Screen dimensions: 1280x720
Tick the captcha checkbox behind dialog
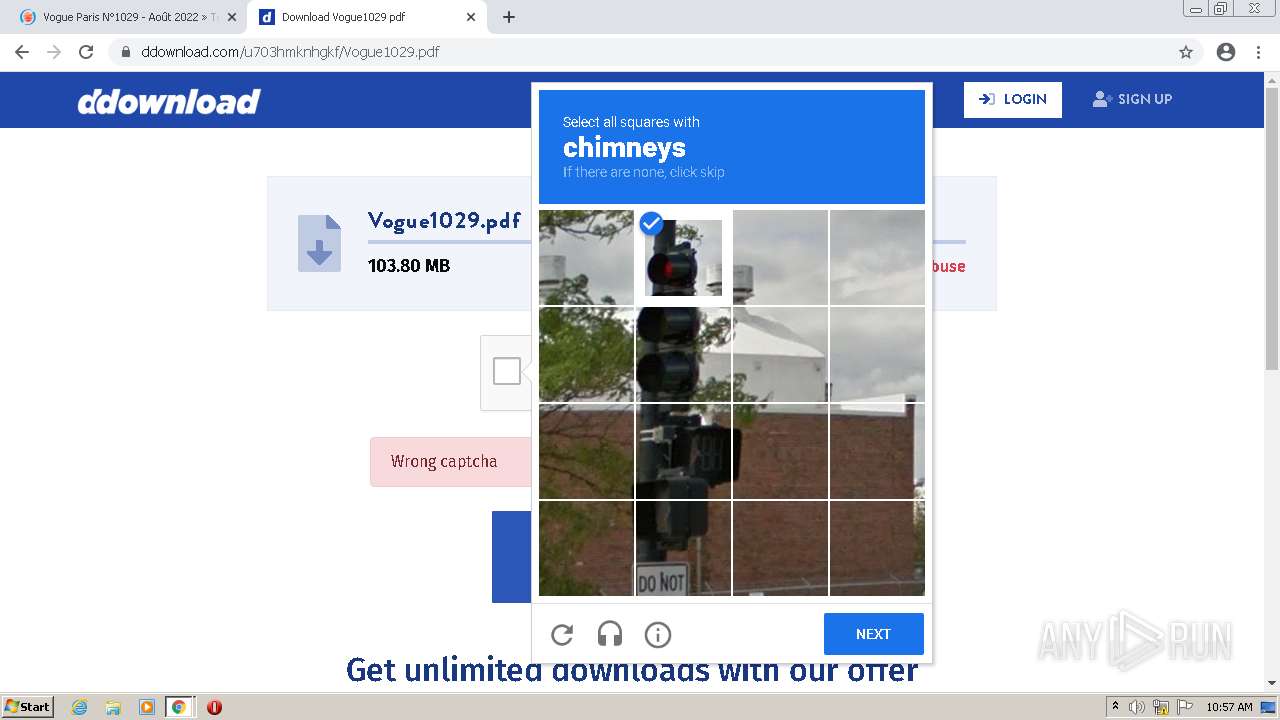[507, 371]
